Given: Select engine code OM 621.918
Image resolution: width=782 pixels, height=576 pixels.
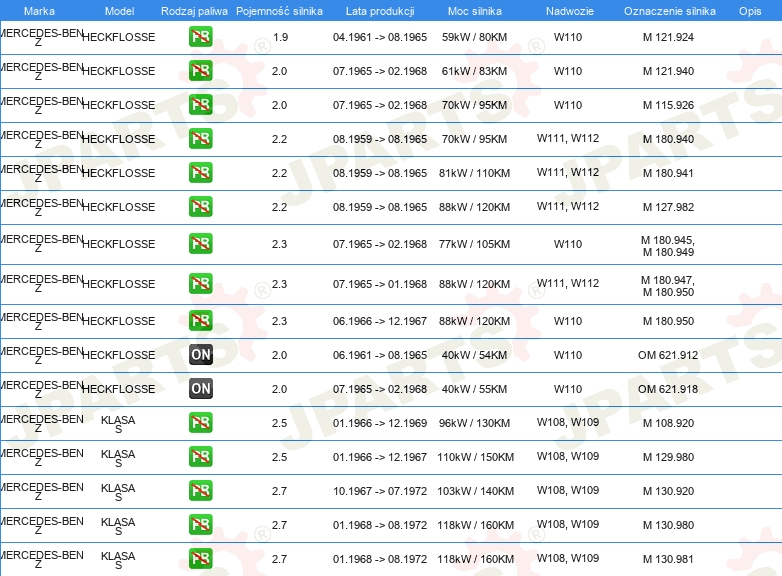Looking at the screenshot, I should click(668, 388).
